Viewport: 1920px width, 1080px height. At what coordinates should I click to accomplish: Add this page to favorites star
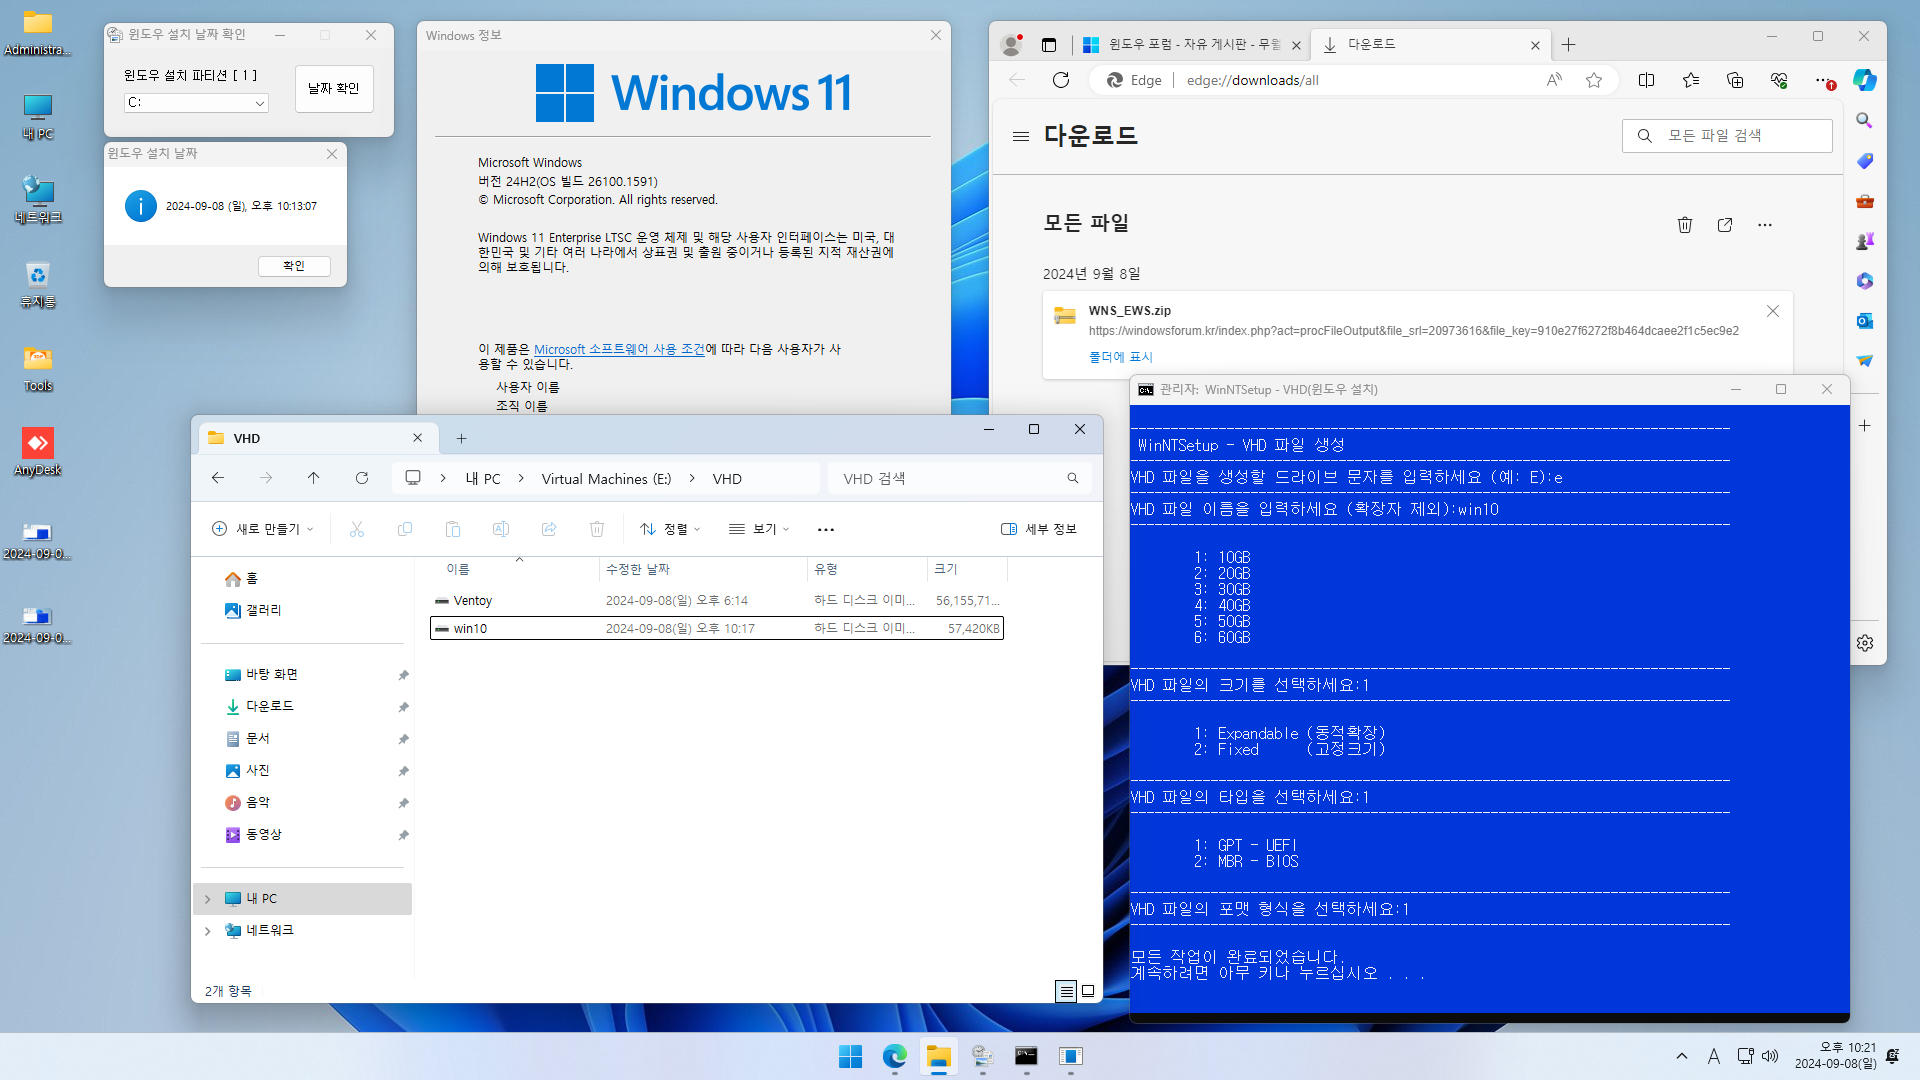click(1594, 80)
